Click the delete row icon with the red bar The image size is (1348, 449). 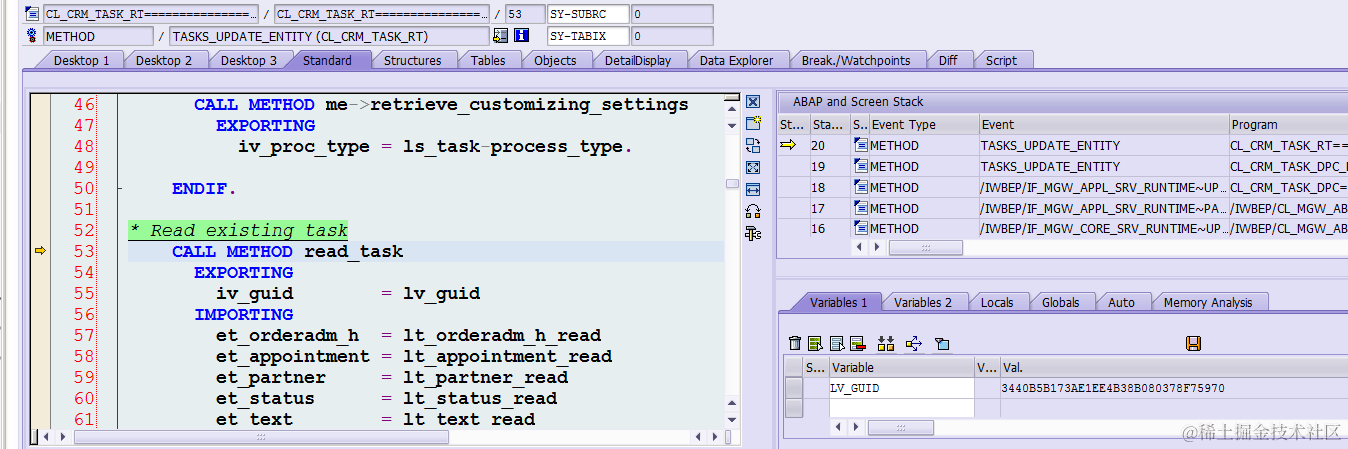pyautogui.click(x=857, y=343)
